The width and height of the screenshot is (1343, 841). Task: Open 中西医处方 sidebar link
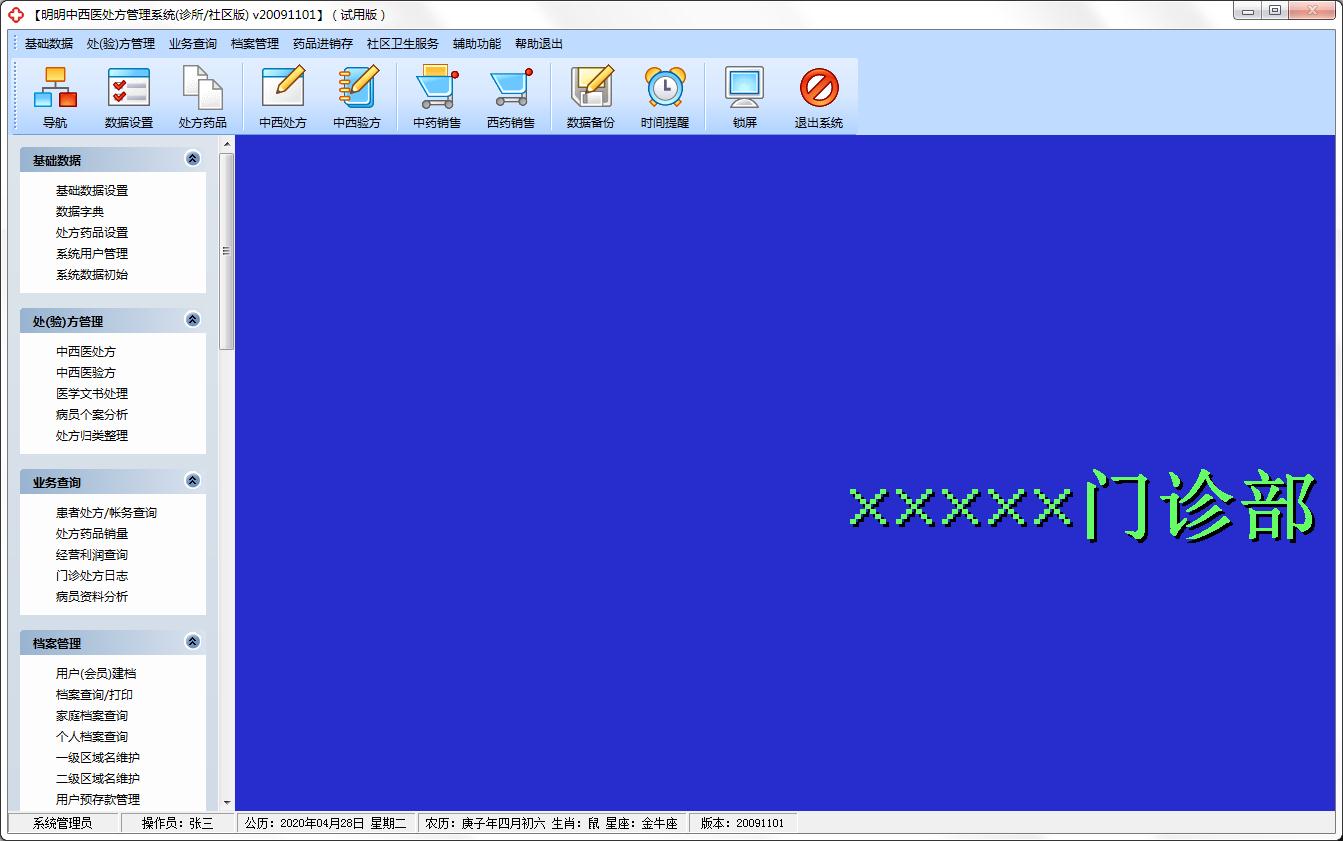[x=86, y=352]
